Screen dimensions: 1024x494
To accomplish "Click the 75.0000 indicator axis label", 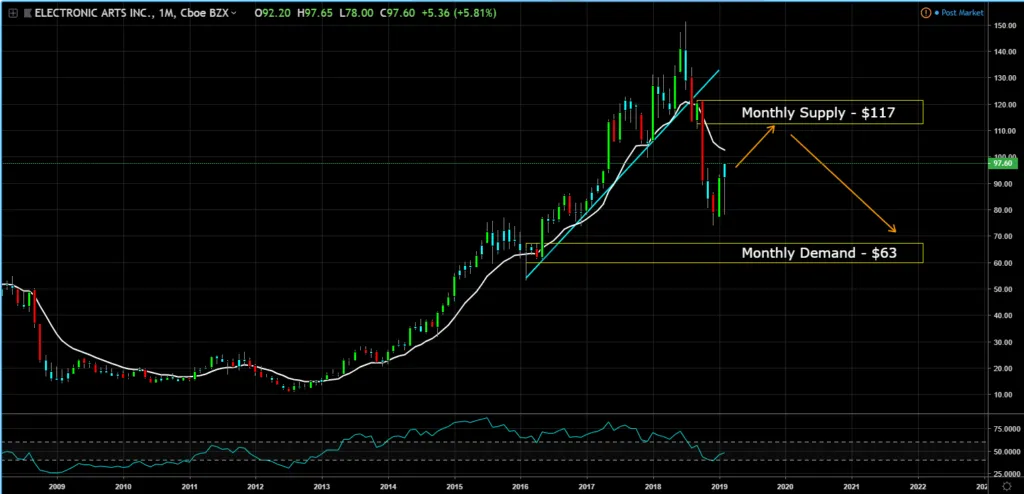I will (x=1005, y=429).
